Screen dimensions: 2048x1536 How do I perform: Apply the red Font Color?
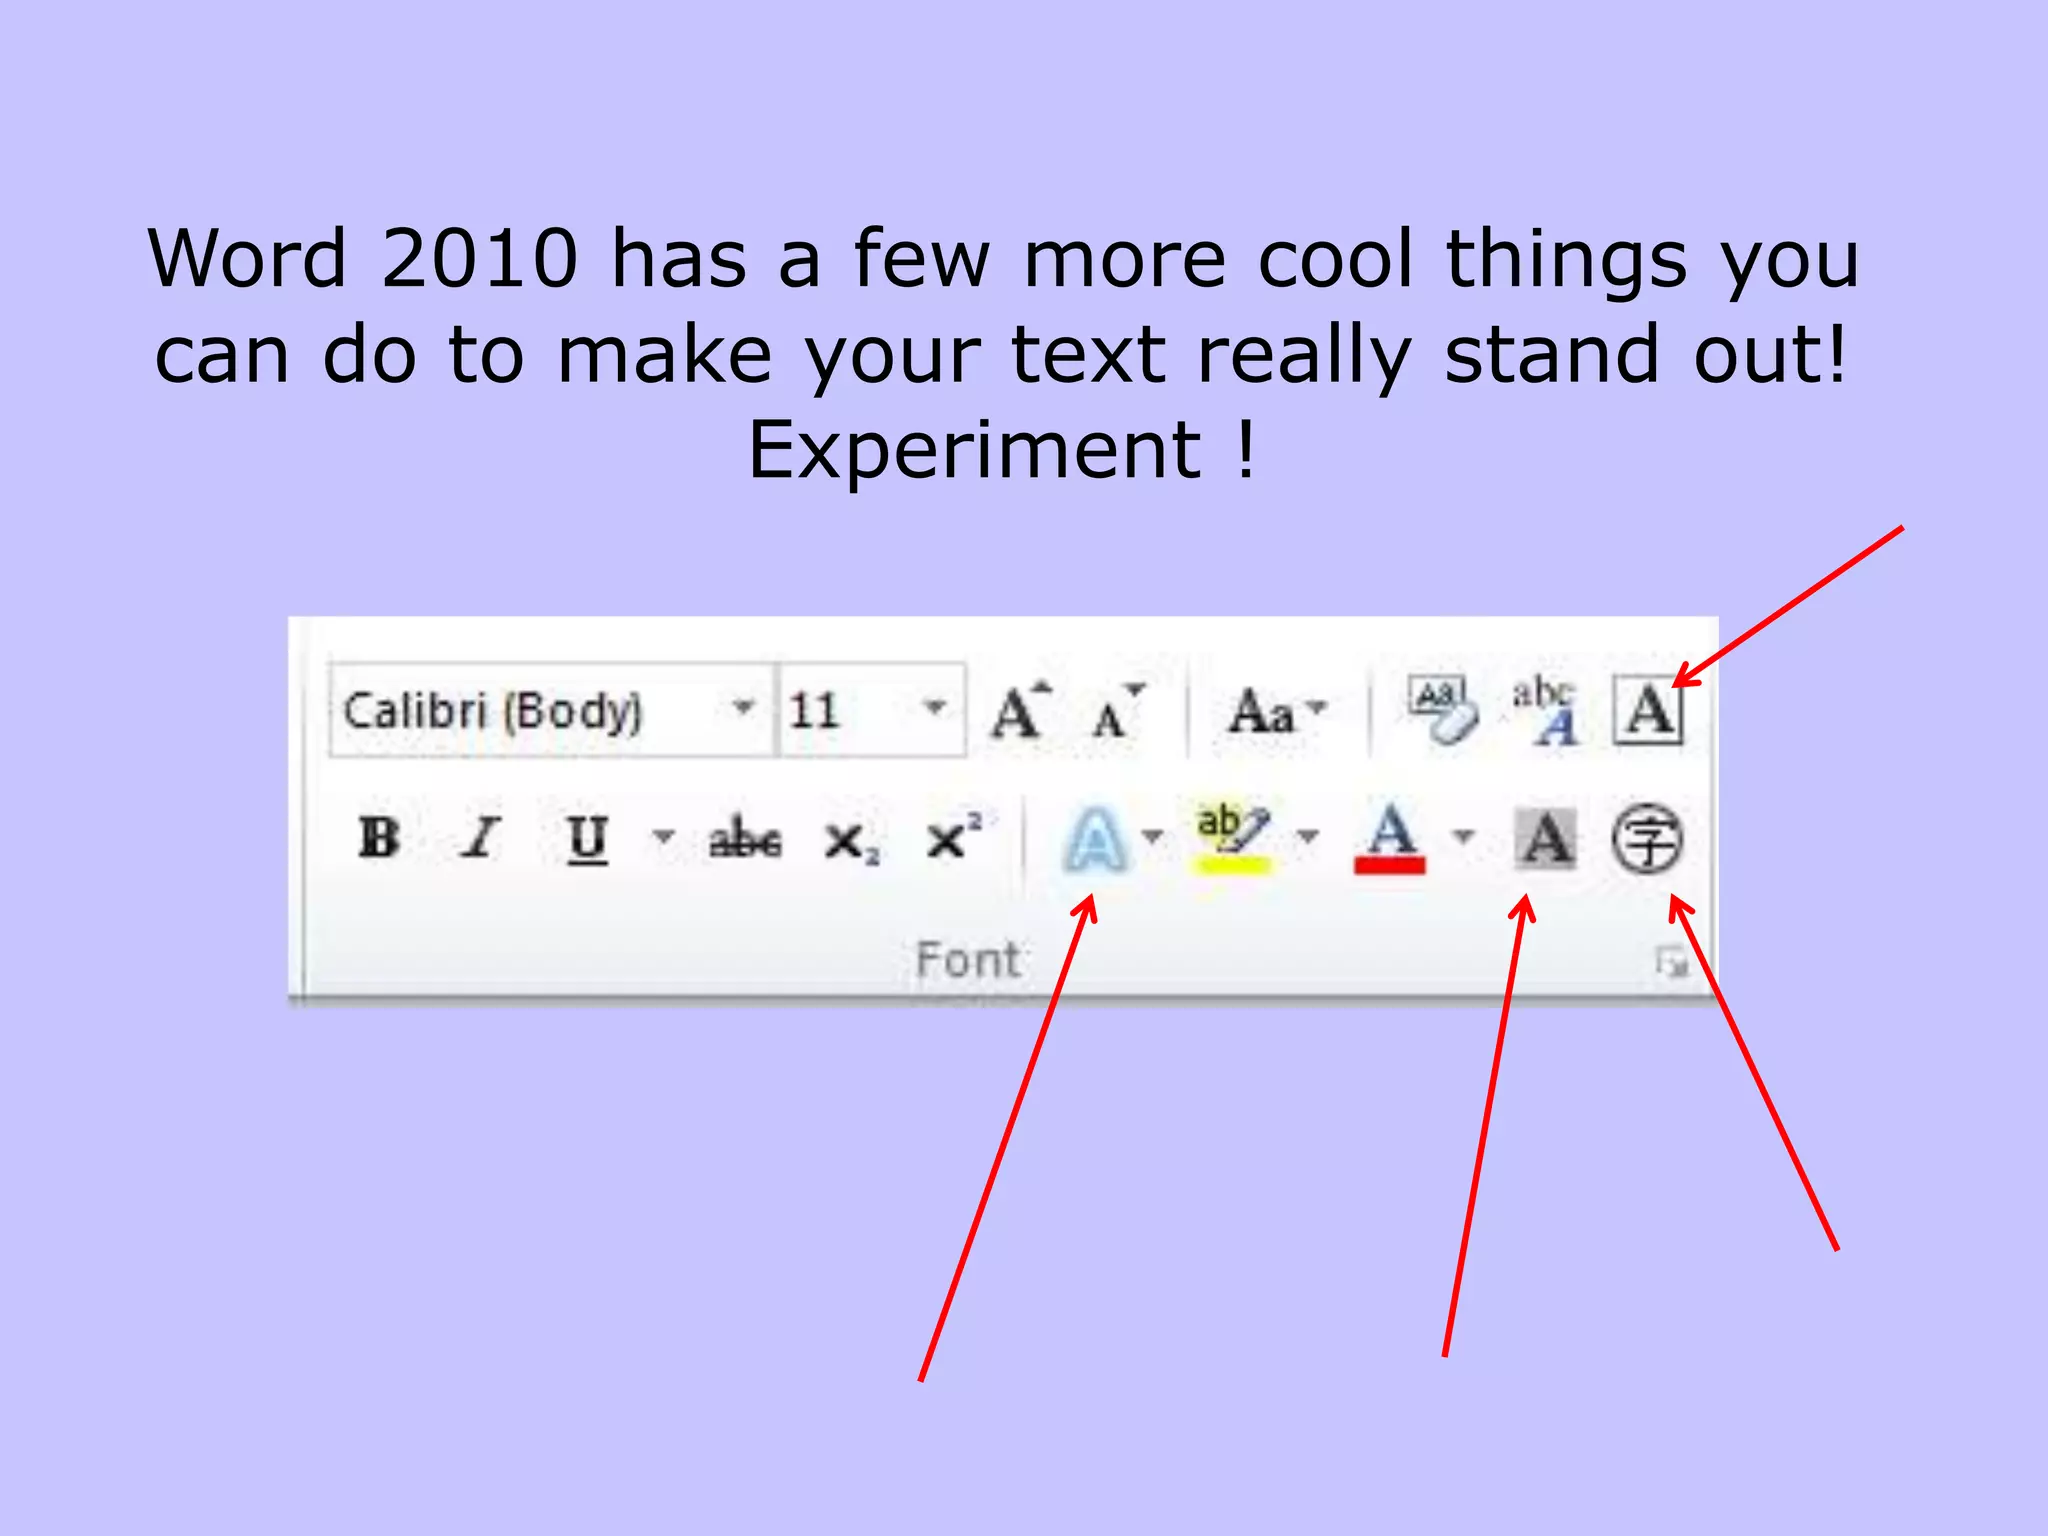[1389, 838]
